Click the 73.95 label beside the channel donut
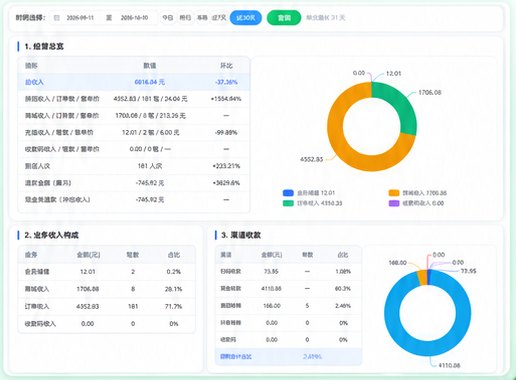This screenshot has height=380, width=516. click(x=468, y=271)
